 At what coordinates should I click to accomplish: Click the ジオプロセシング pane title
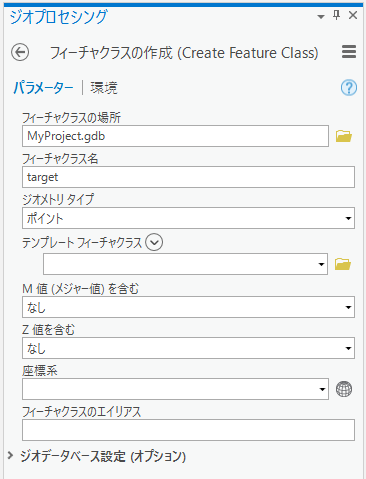click(x=59, y=17)
